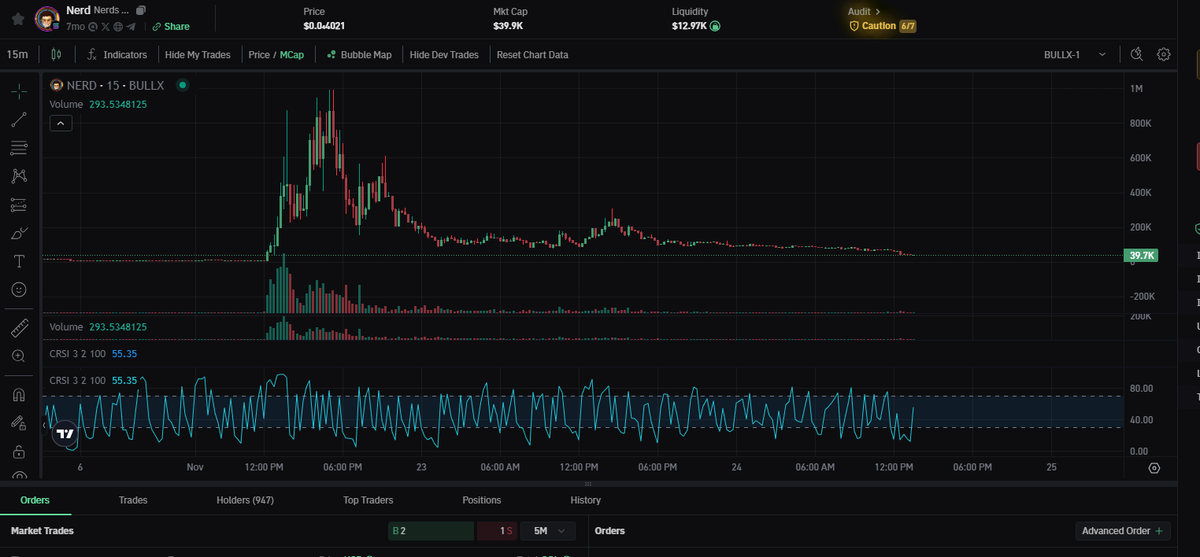
Task: Switch to the Trades tab
Action: click(133, 500)
